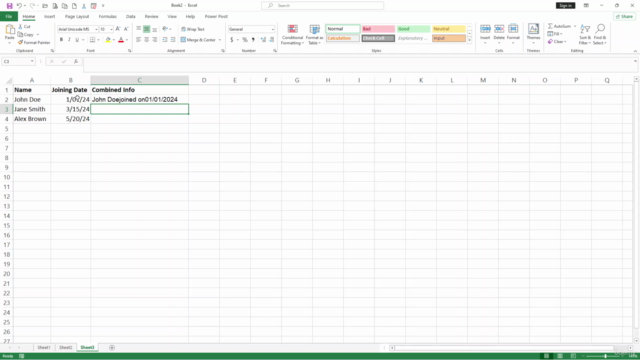This screenshot has width=640, height=360.
Task: Open AutoSum dropdown arrow
Action: [x=575, y=26]
